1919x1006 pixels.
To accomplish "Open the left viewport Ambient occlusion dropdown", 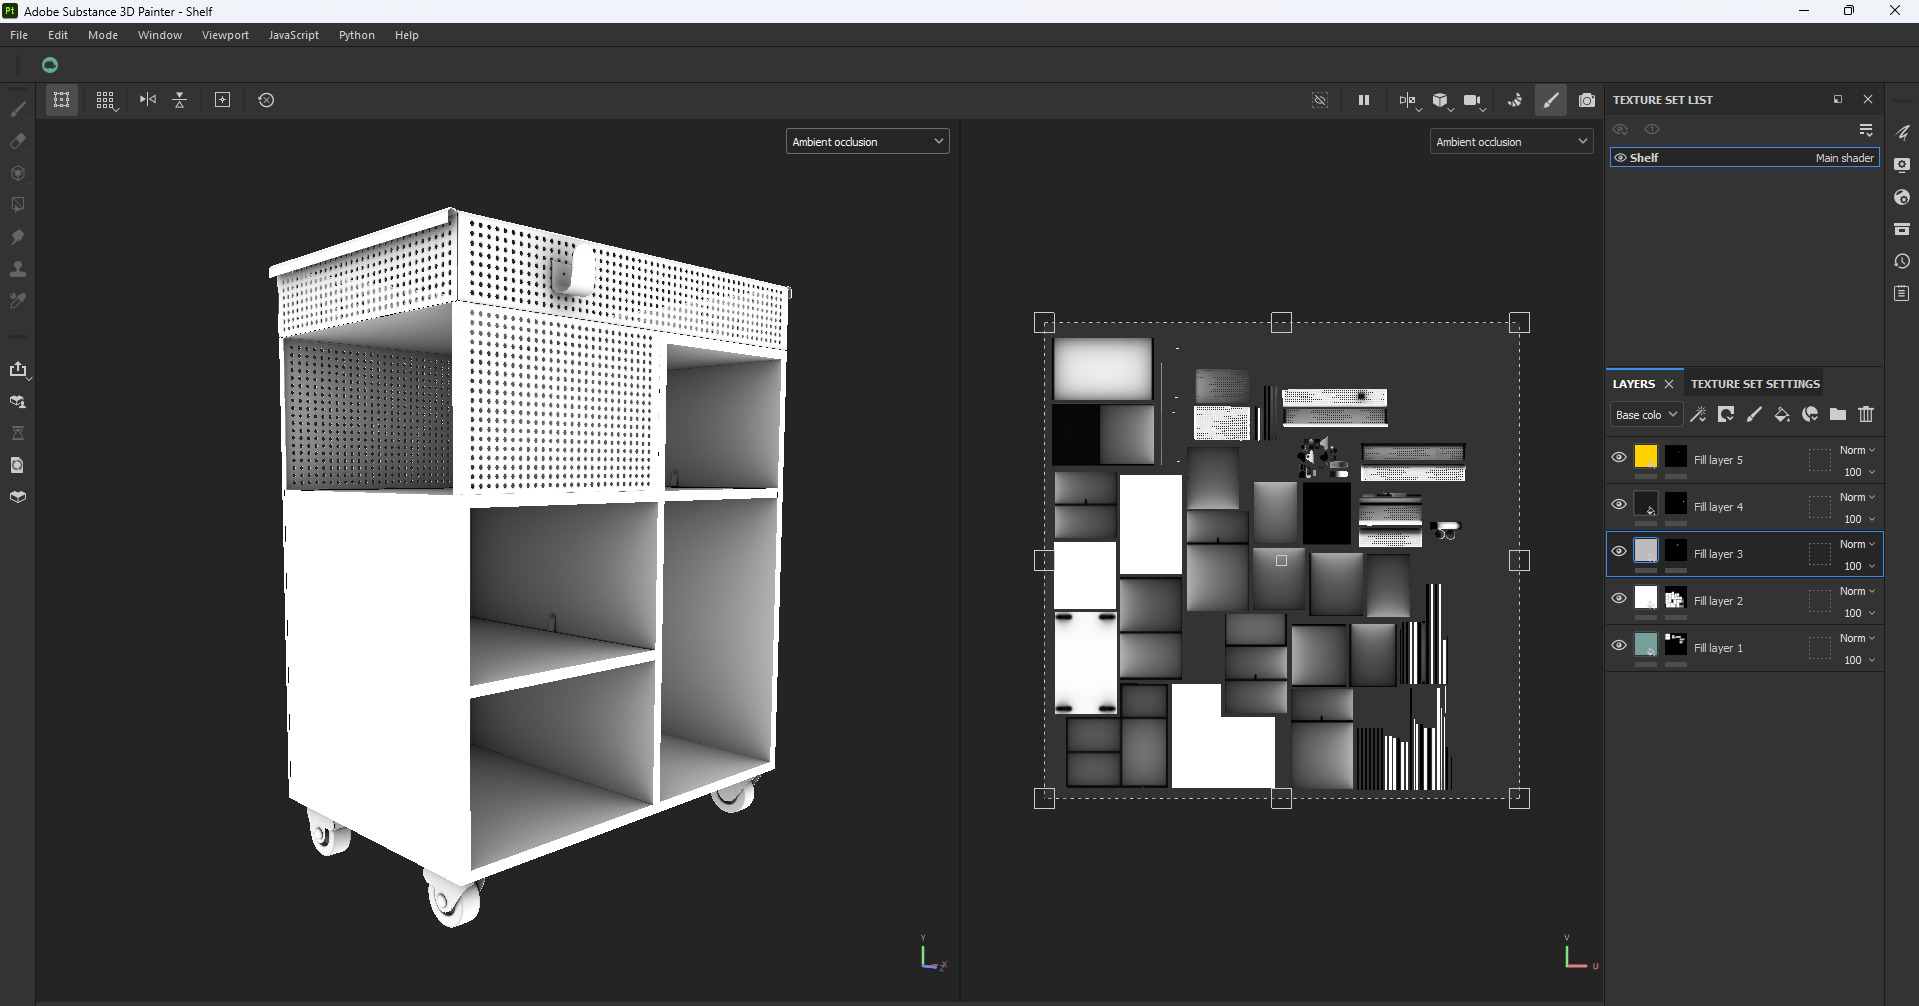I will pyautogui.click(x=867, y=142).
